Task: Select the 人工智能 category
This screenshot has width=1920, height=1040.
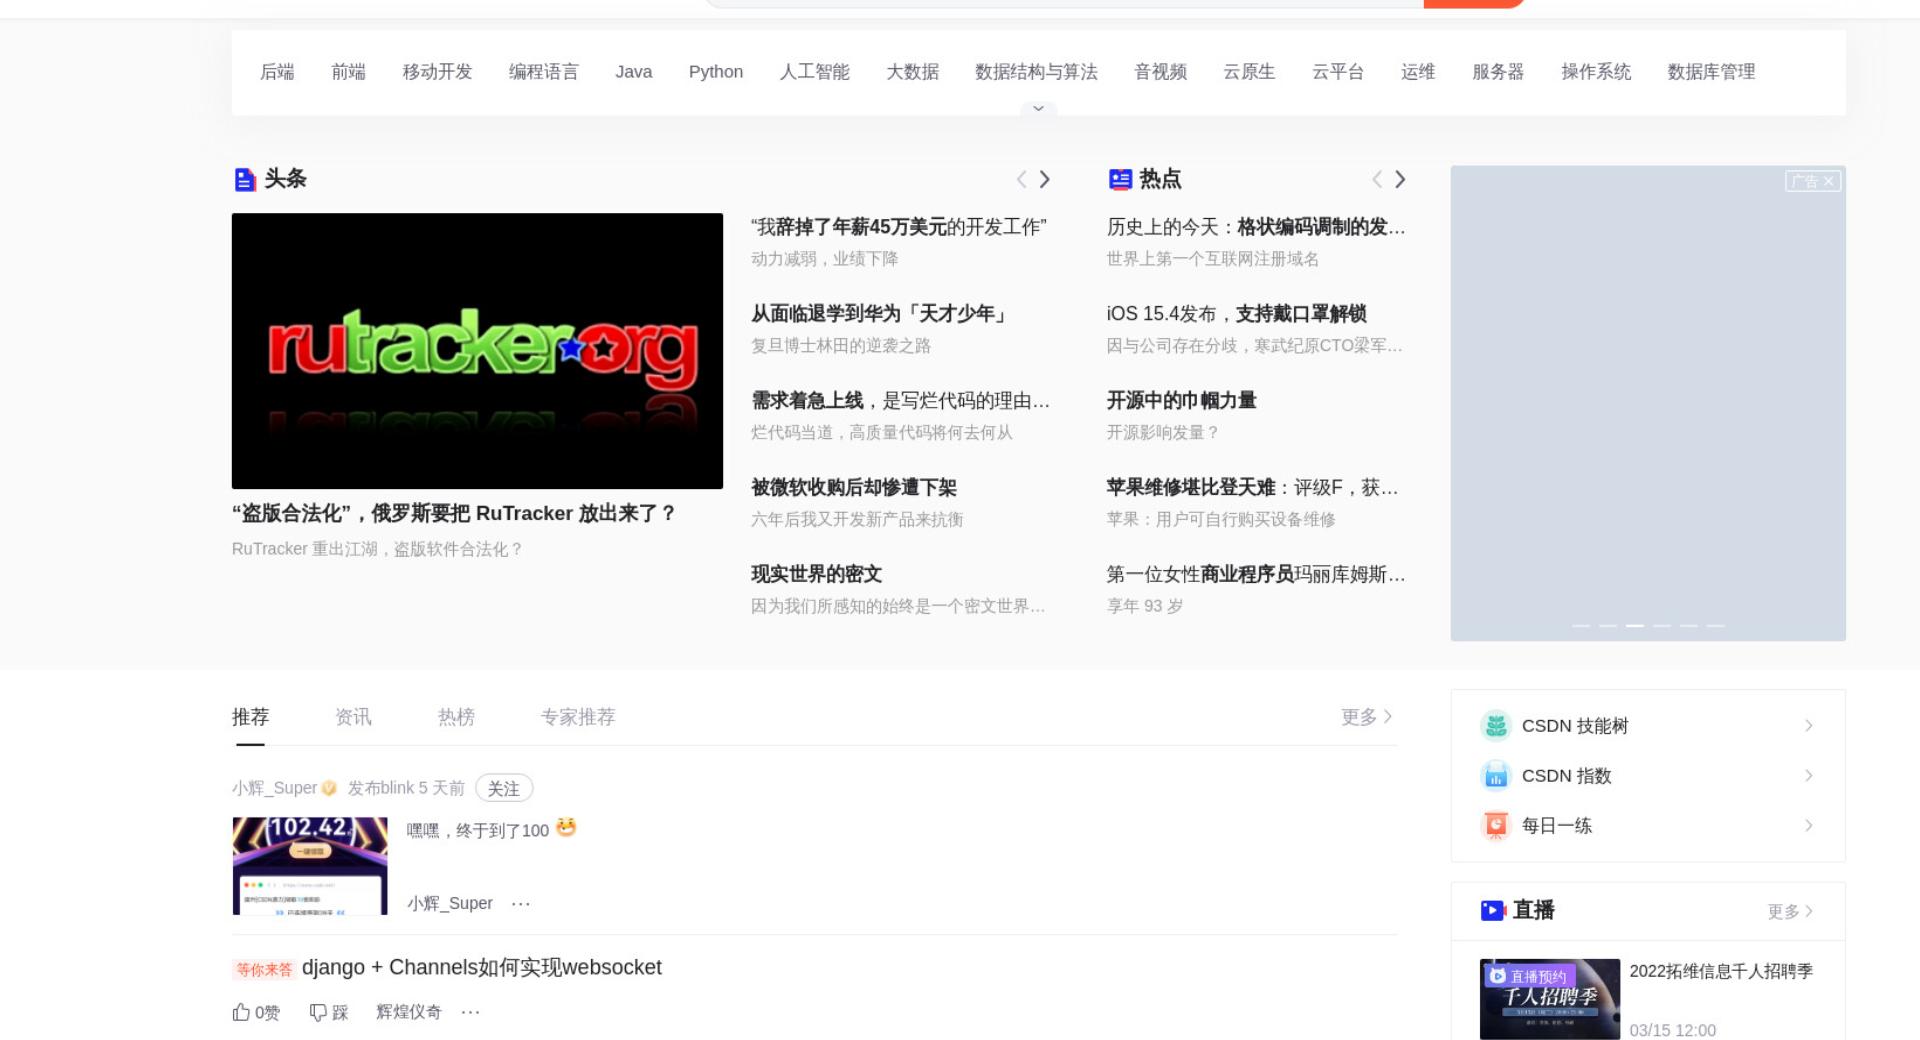Action: tap(814, 72)
